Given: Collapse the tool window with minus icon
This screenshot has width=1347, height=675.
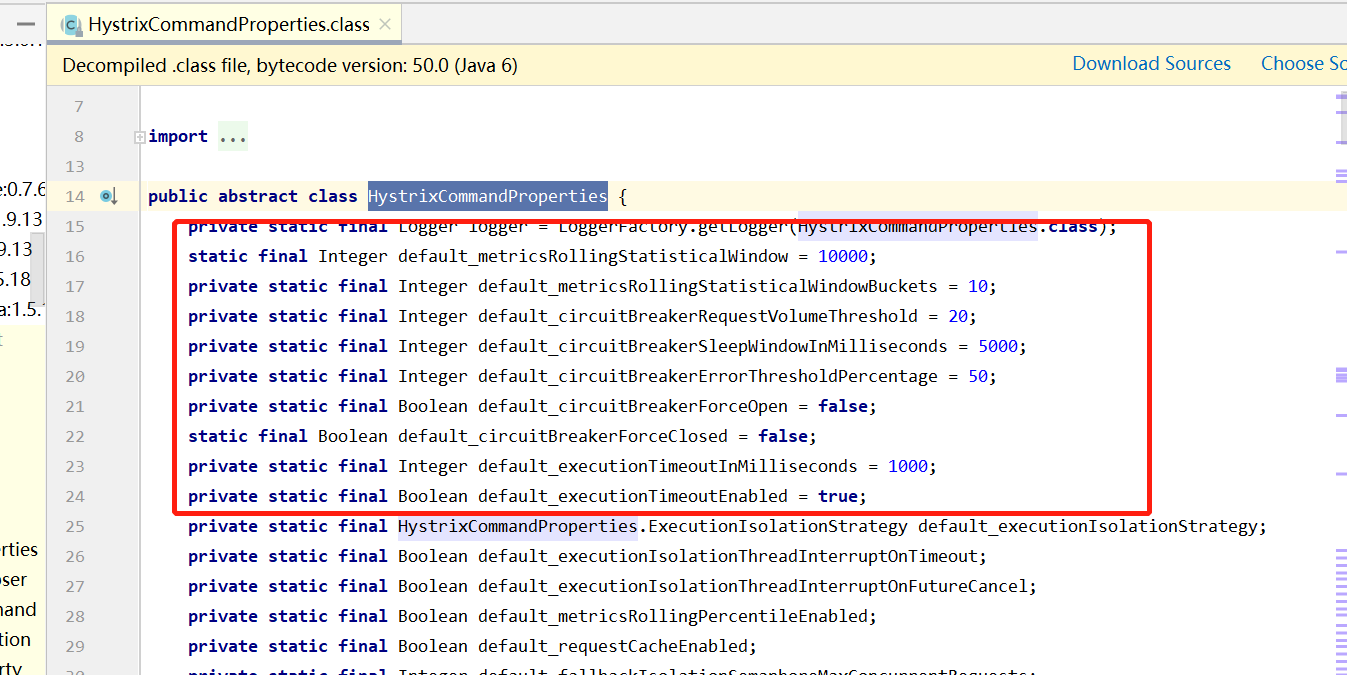Looking at the screenshot, I should pyautogui.click(x=26, y=24).
